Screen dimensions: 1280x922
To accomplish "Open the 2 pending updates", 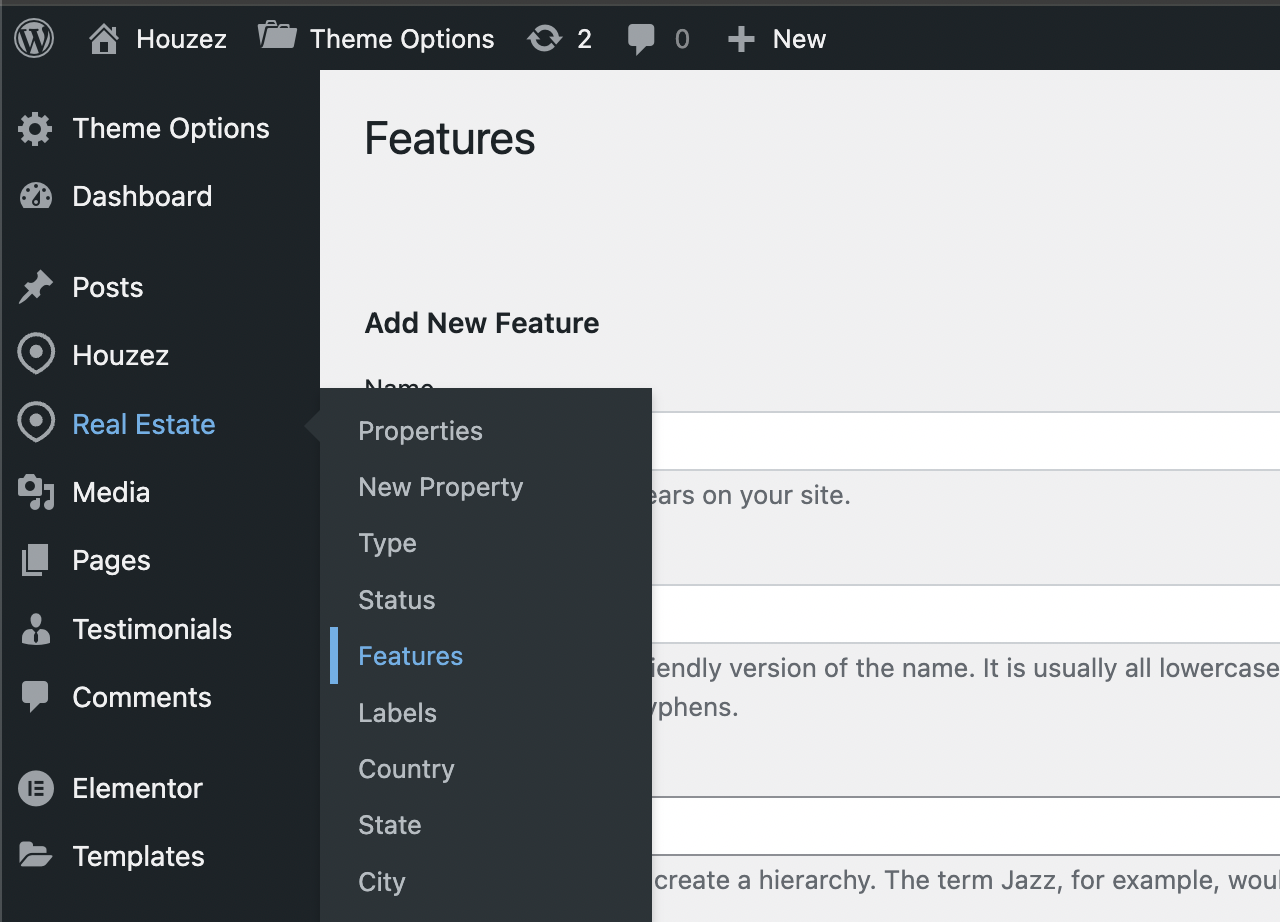I will pos(584,39).
